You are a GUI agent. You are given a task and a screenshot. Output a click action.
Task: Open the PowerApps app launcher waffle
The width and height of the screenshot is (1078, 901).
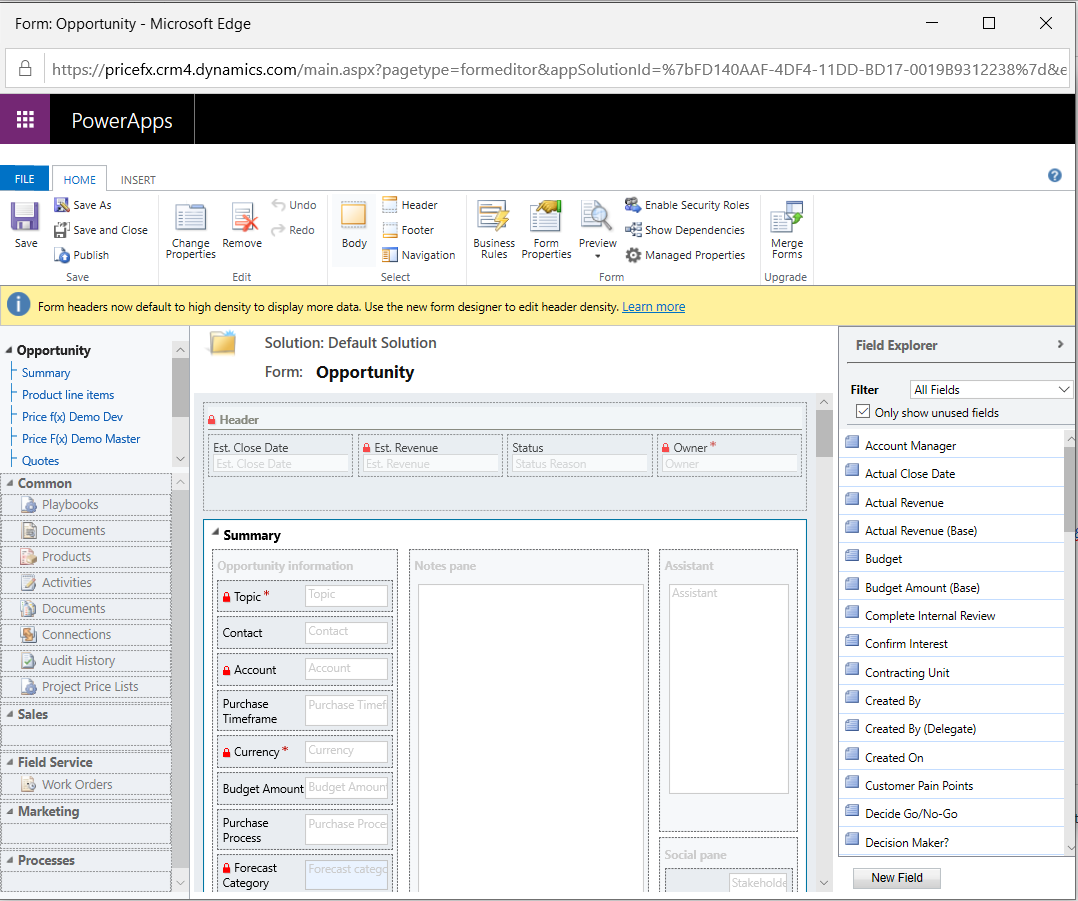click(25, 120)
